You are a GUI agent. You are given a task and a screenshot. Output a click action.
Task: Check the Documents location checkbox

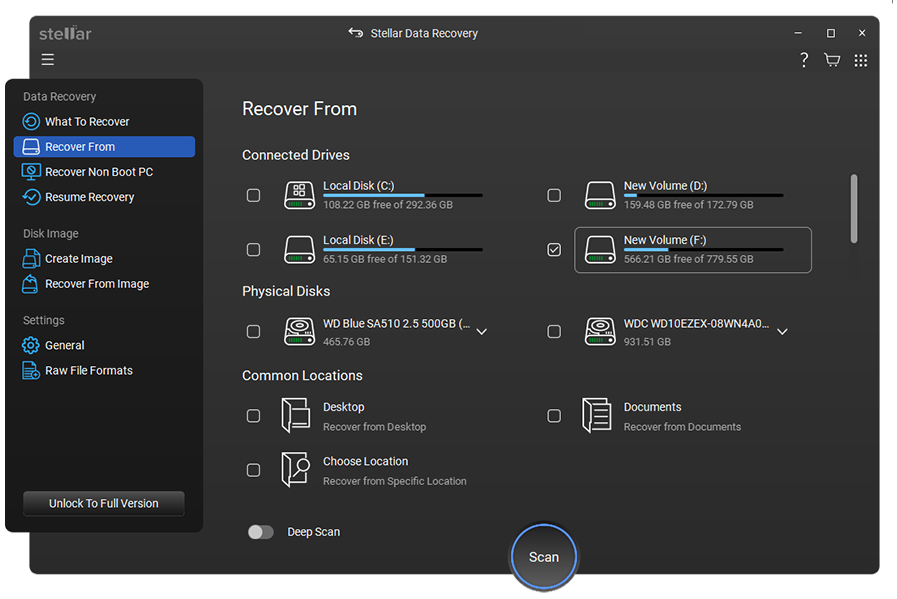(x=554, y=415)
